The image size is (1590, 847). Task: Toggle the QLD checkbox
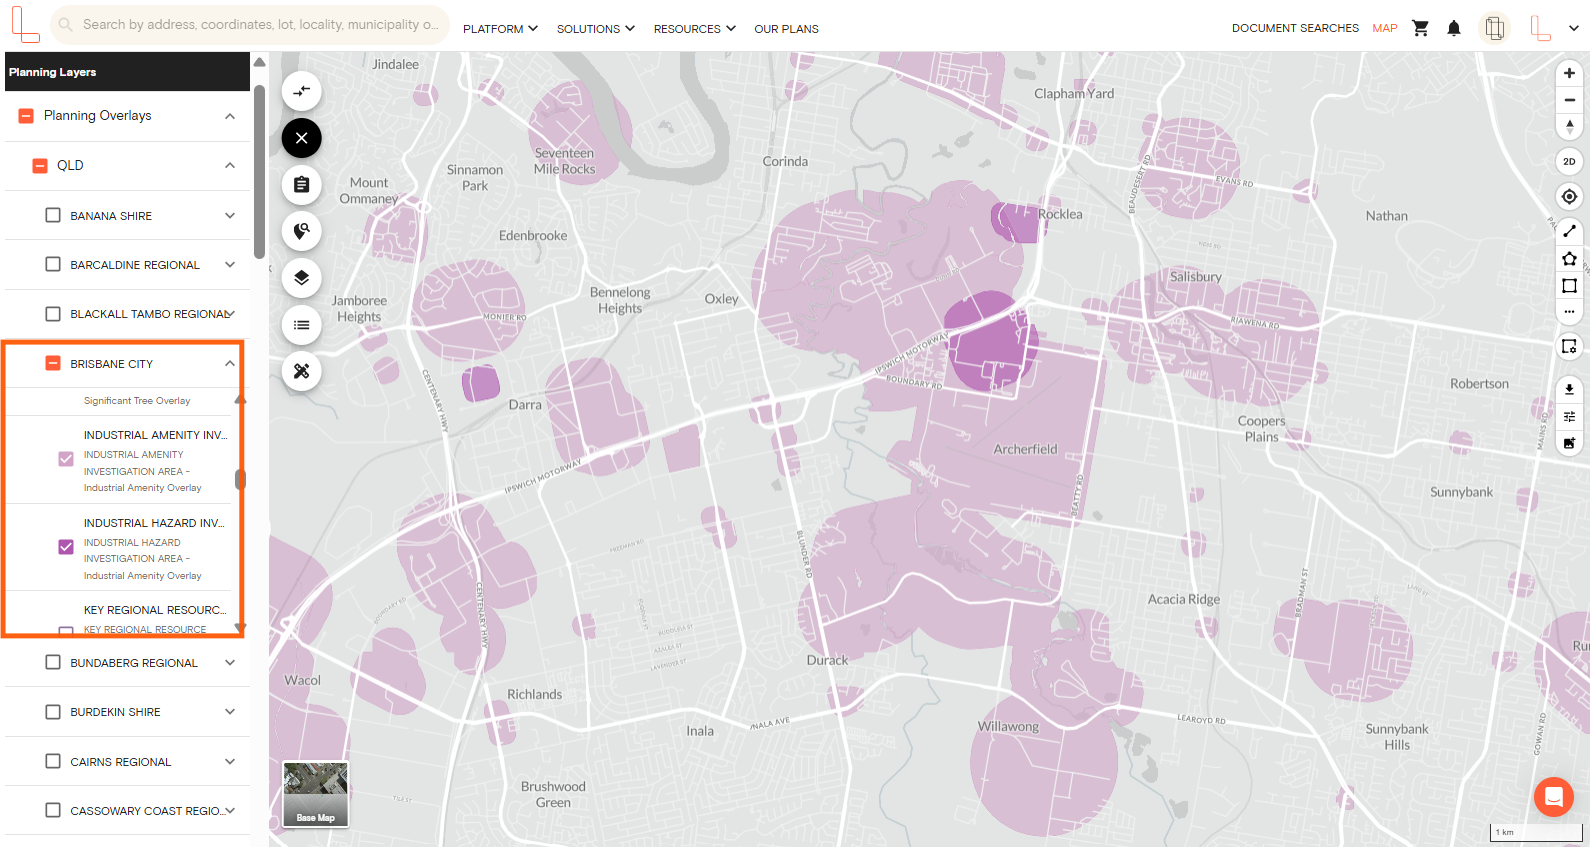point(40,166)
